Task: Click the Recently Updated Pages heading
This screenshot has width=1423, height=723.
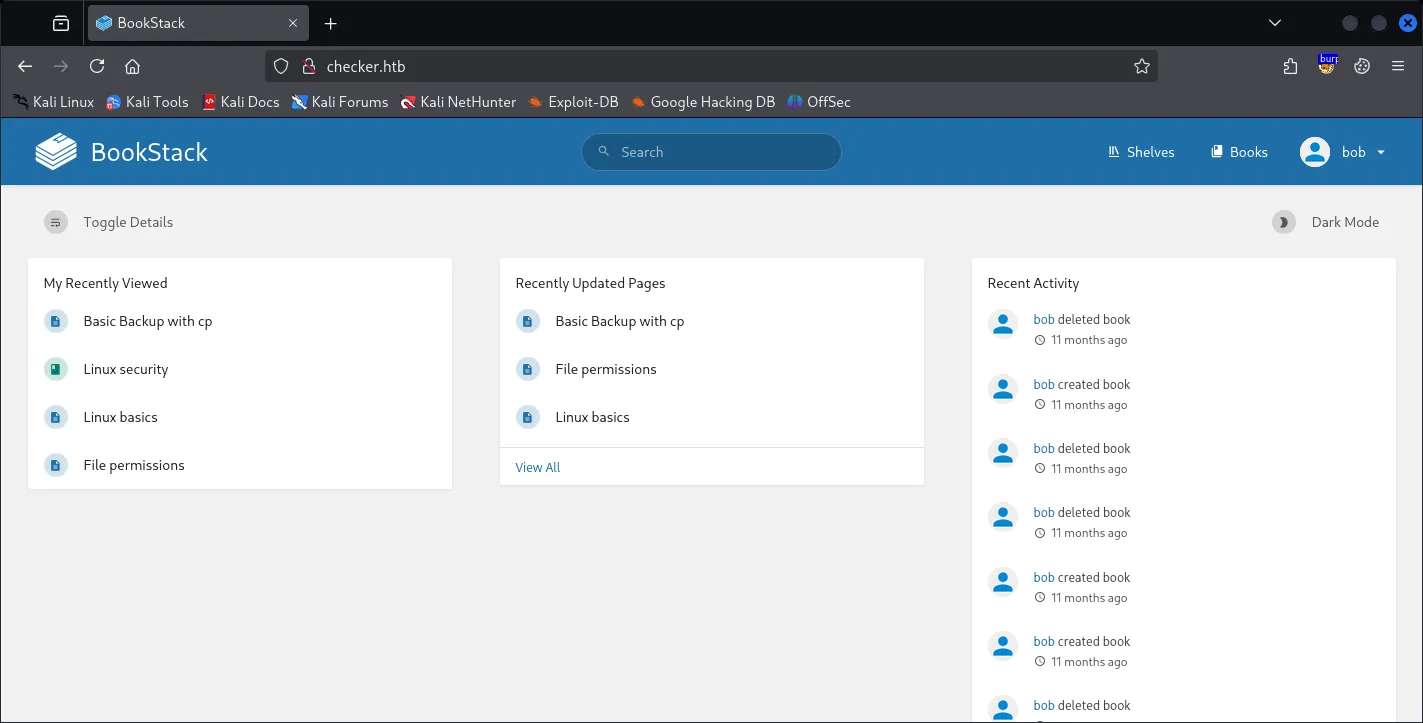Action: [591, 283]
